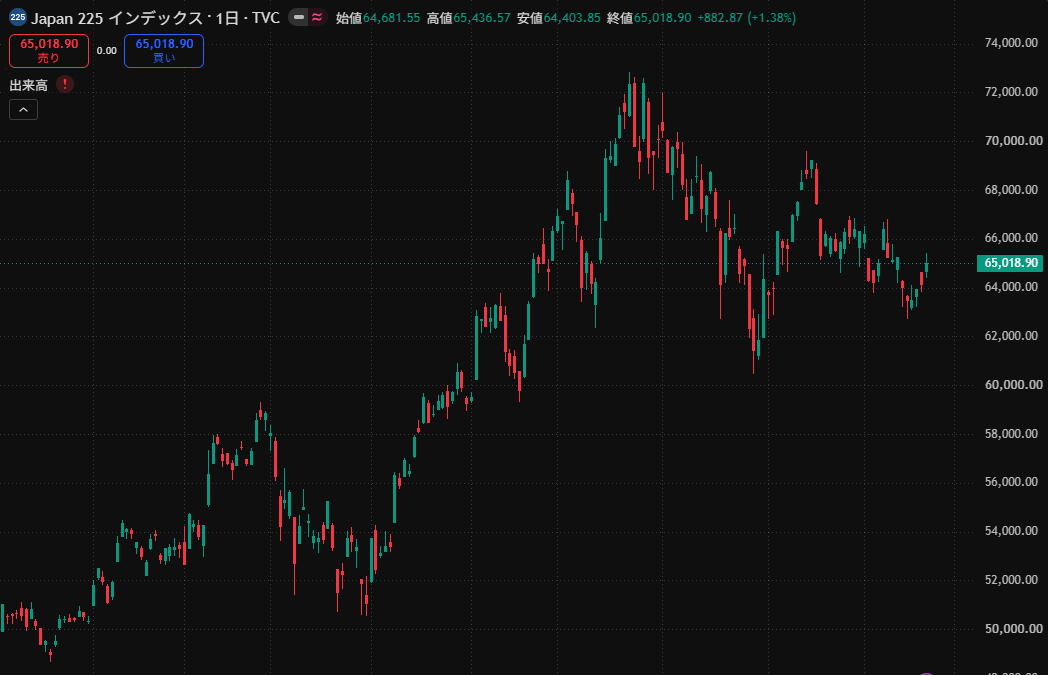
Task: Select the 出来高 volume indicator label
Action: [x=29, y=85]
